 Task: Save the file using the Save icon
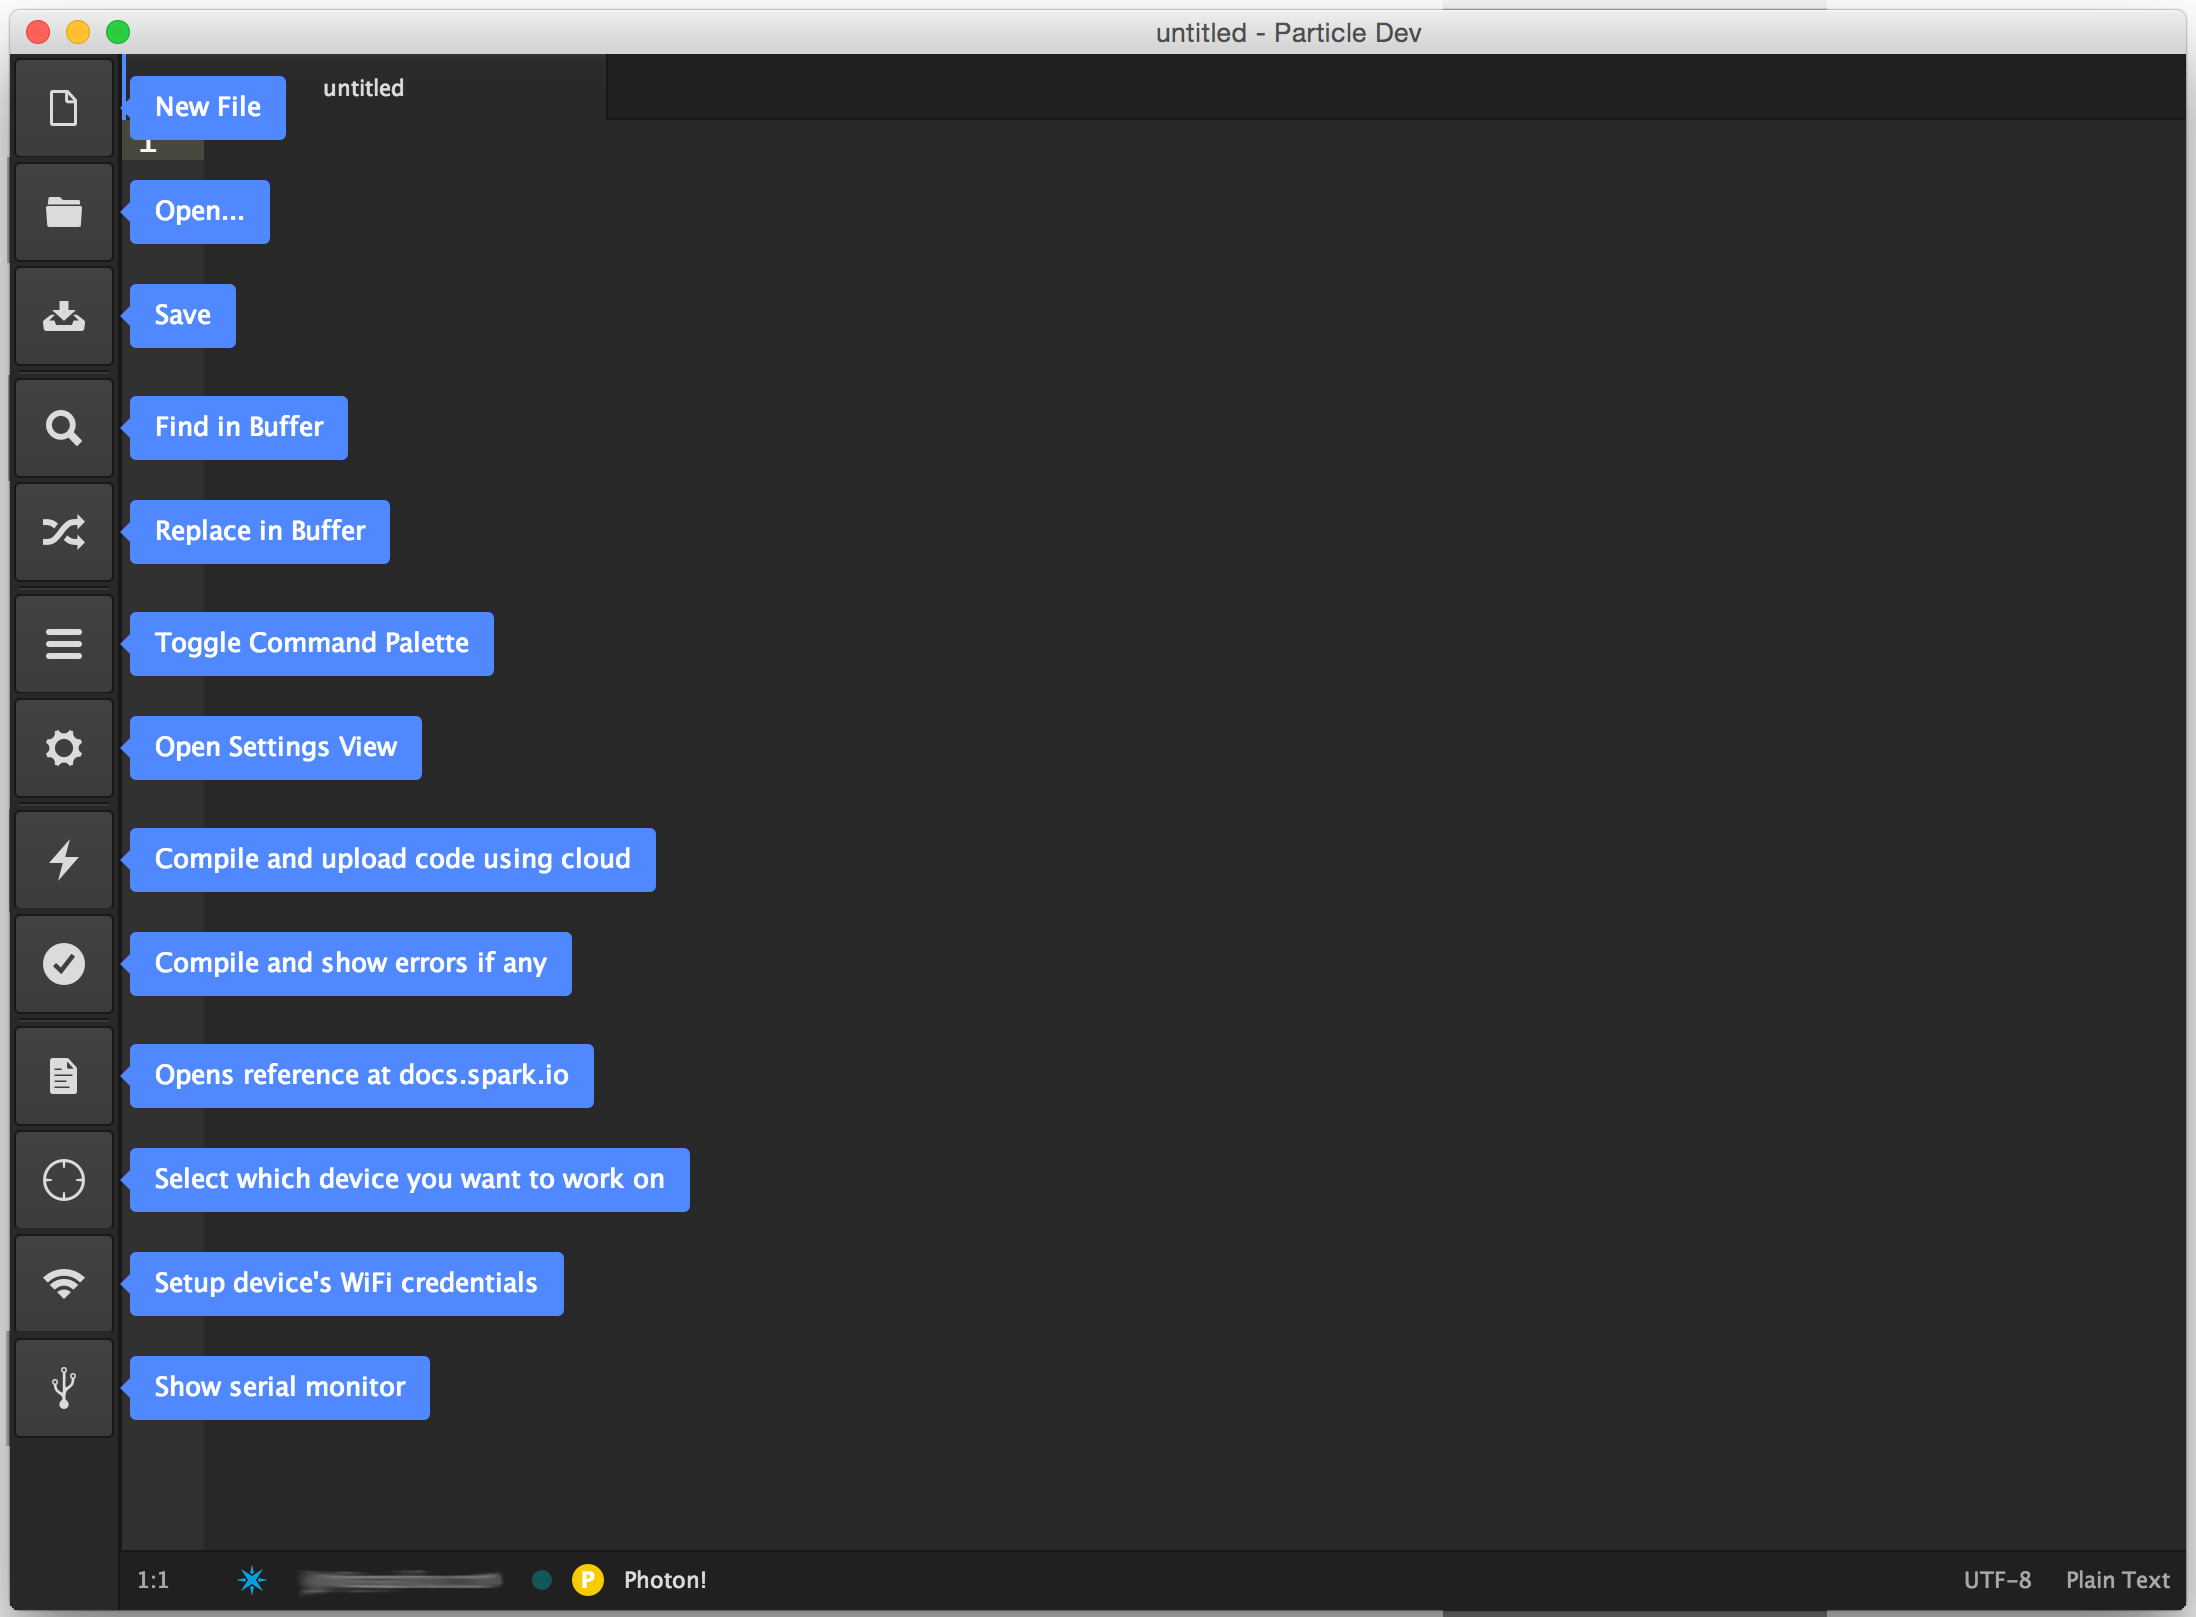pyautogui.click(x=64, y=316)
